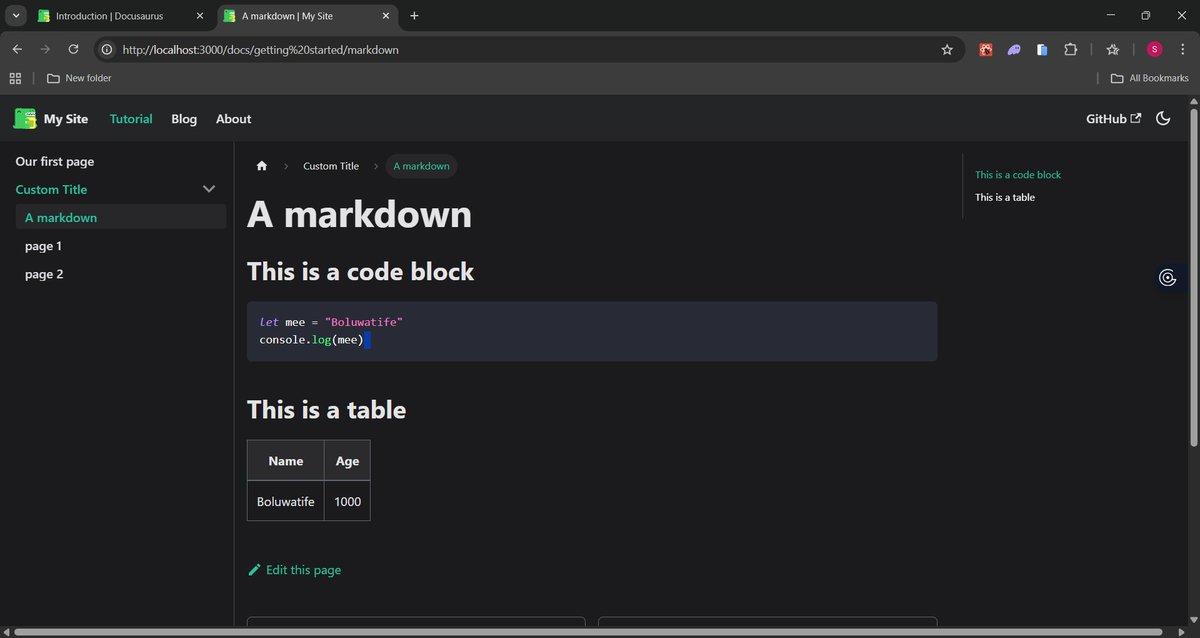1200x638 pixels.
Task: Click the Docusaurus logo next to My Site
Action: [x=24, y=119]
